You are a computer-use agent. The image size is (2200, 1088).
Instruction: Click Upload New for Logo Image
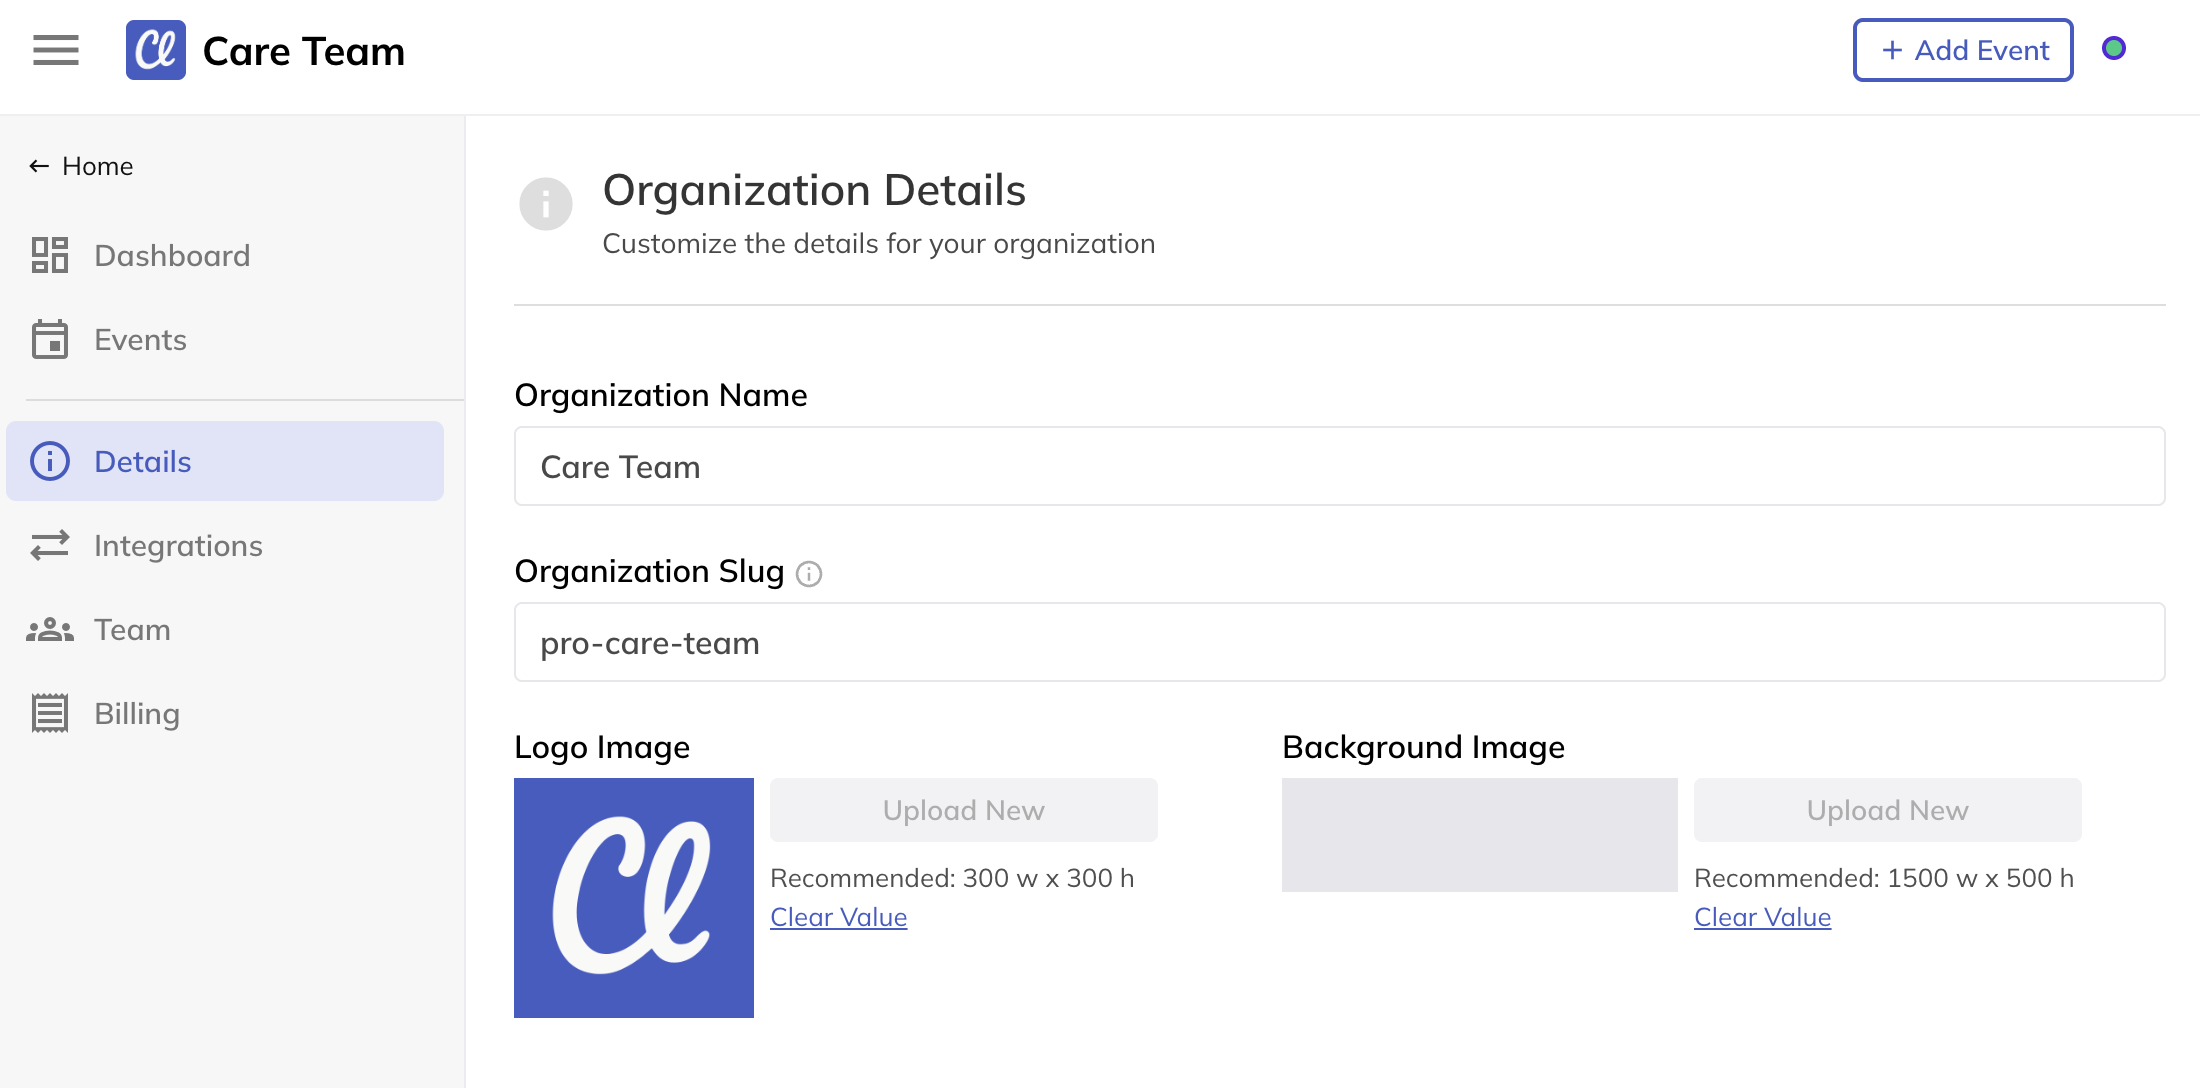[963, 810]
